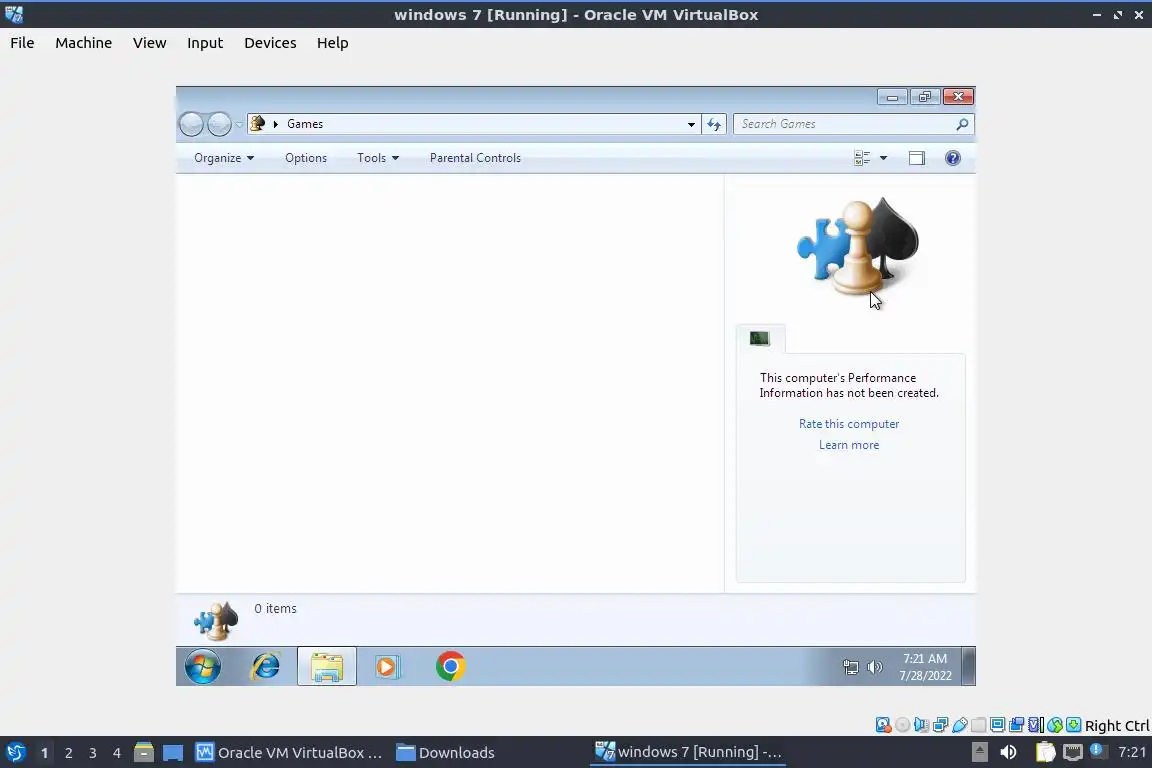Launch Google Chrome from the Windows taskbar

pyautogui.click(x=450, y=667)
